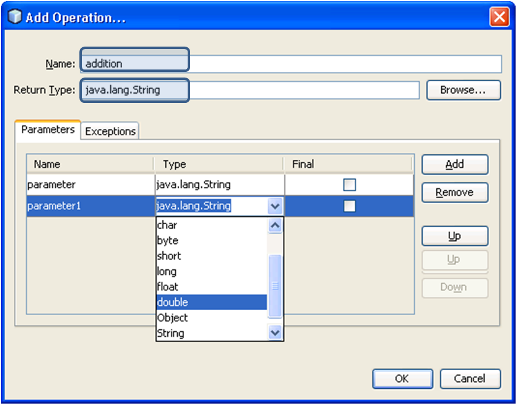Click the dropdown list's scroll down arrow
Image resolution: width=516 pixels, height=404 pixels.
275,333
